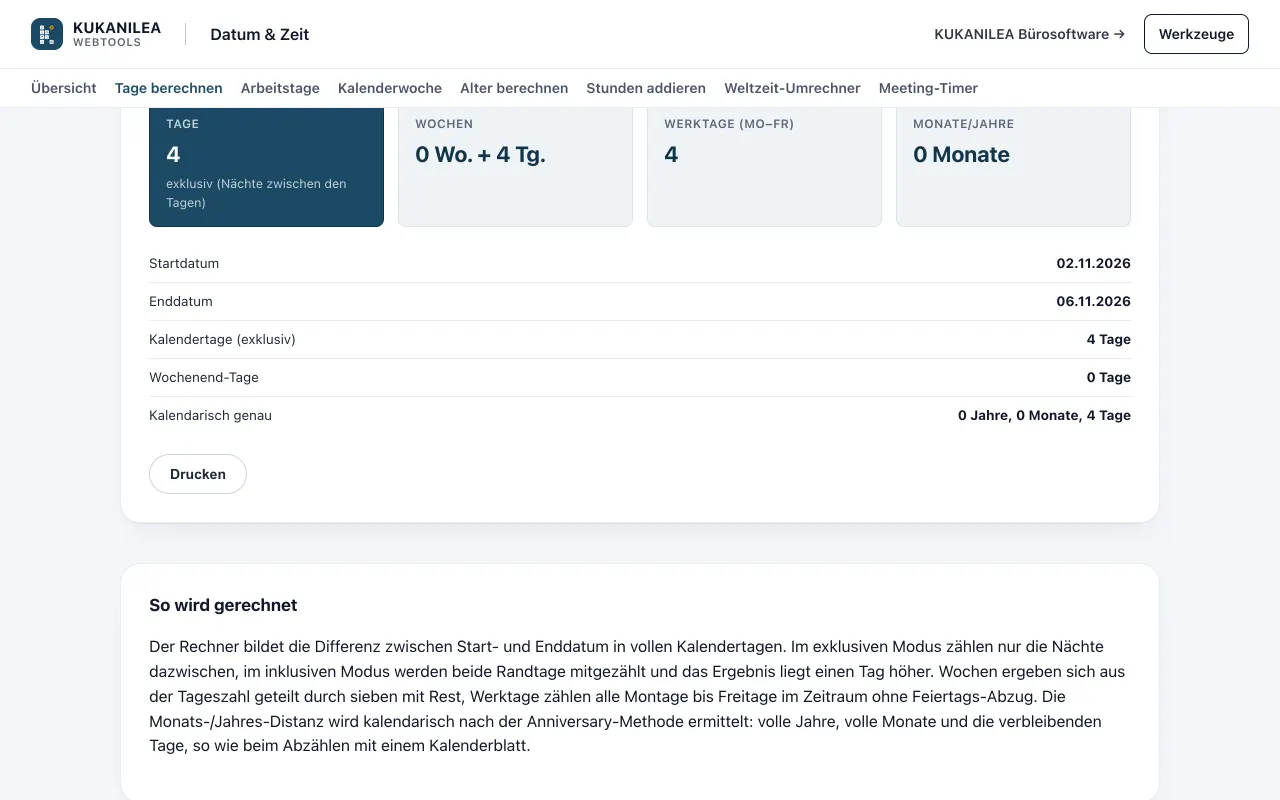The height and width of the screenshot is (800, 1280).
Task: Click the Startdatum row label
Action: click(184, 264)
